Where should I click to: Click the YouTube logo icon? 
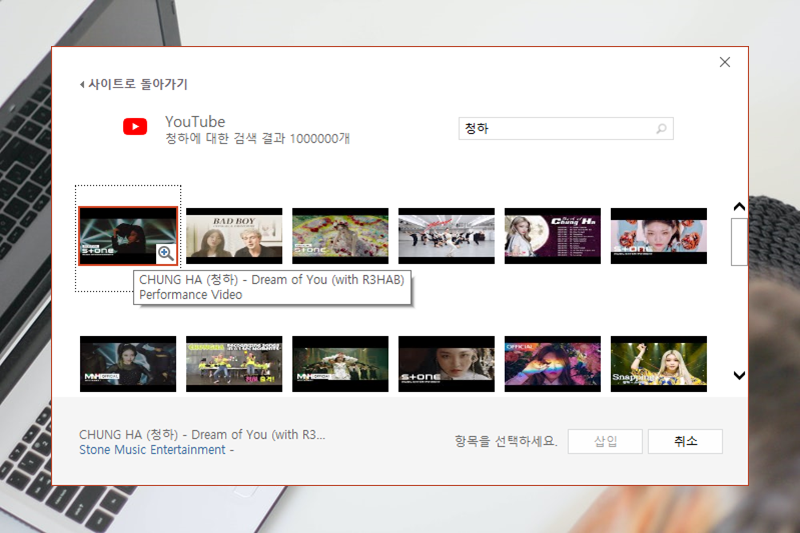coord(135,126)
